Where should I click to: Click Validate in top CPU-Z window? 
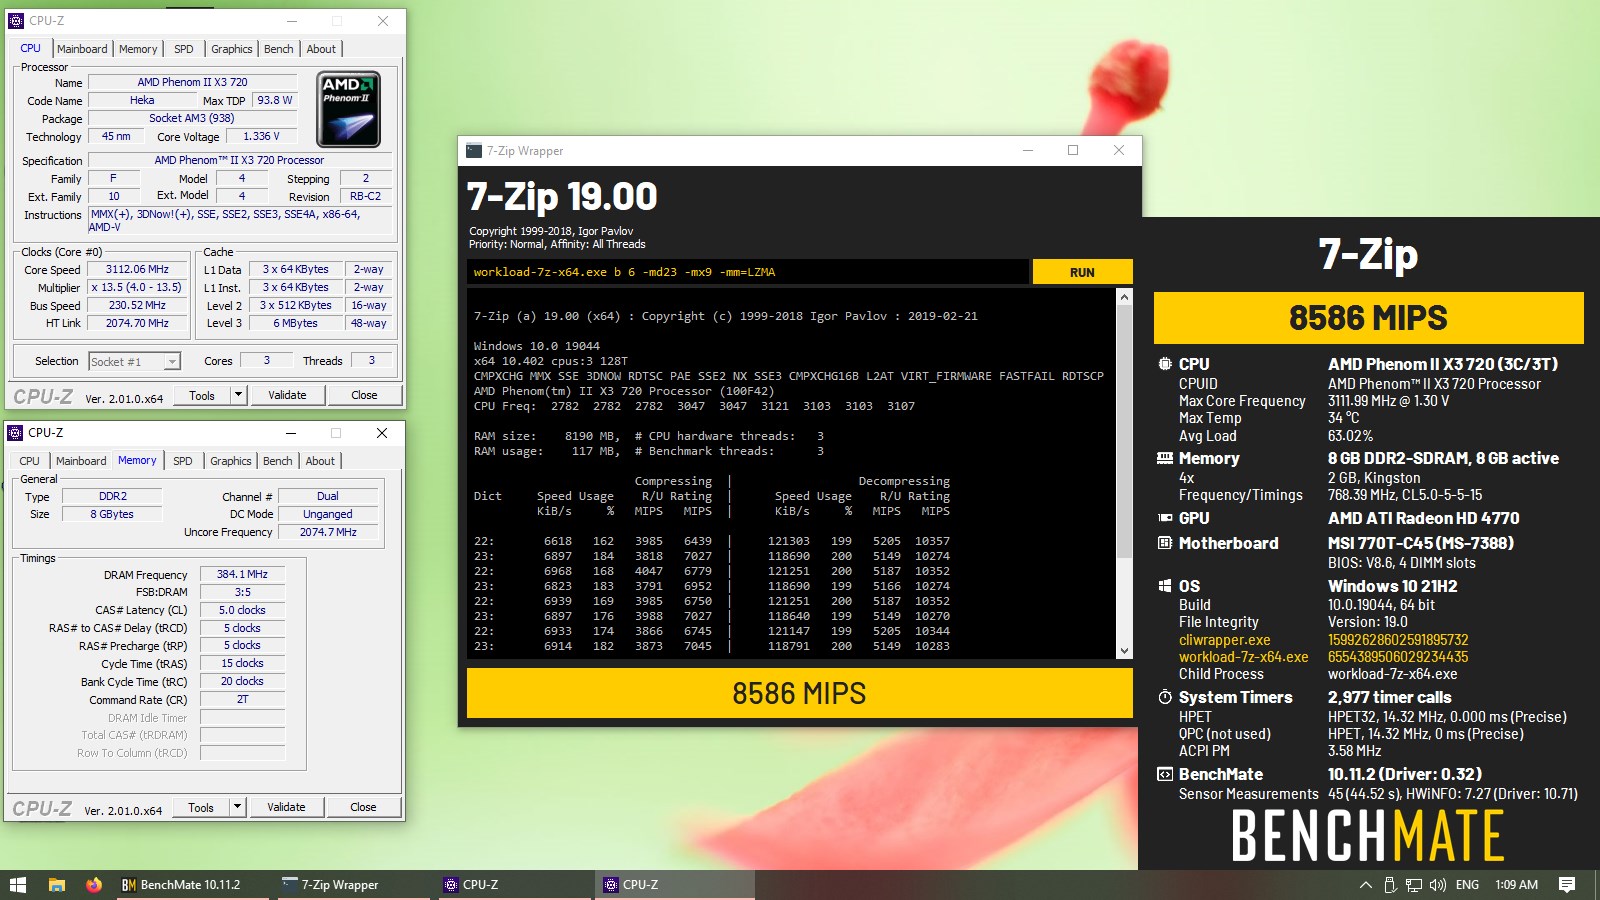pyautogui.click(x=287, y=395)
